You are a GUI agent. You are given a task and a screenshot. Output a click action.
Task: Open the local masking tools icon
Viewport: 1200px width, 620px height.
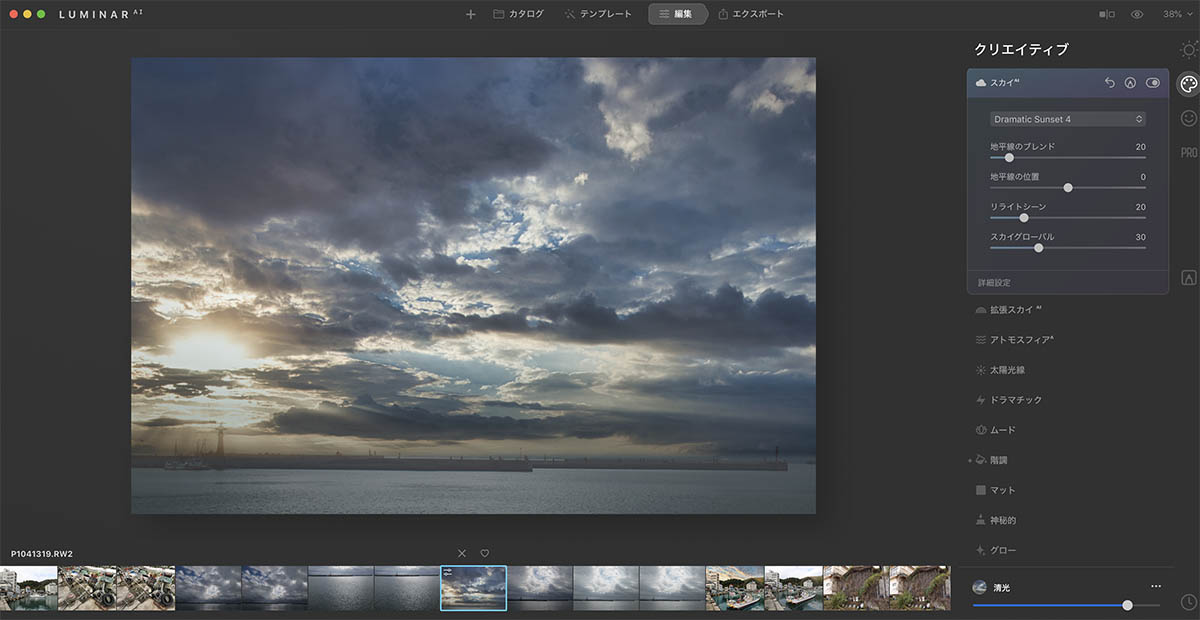pos(1189,278)
